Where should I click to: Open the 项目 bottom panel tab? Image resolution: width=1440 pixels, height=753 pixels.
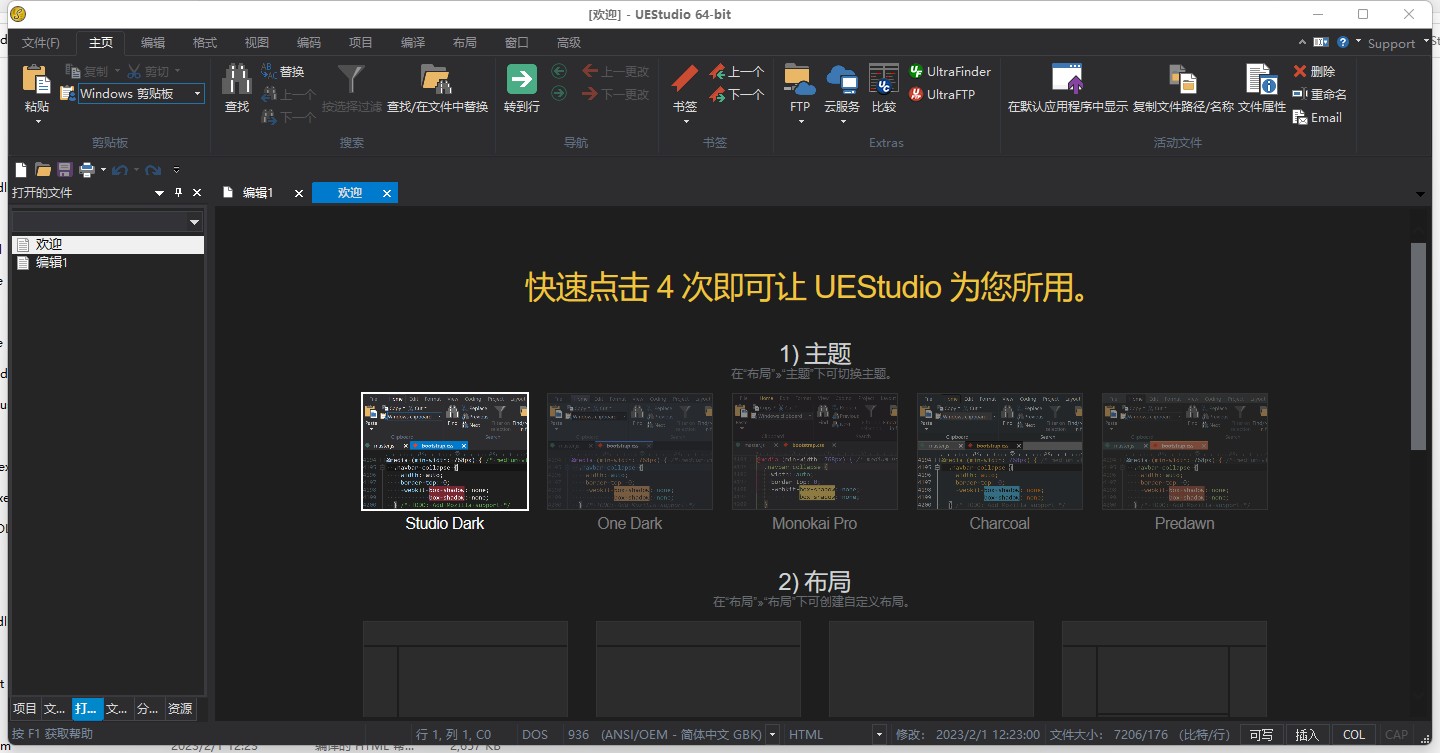[25, 709]
